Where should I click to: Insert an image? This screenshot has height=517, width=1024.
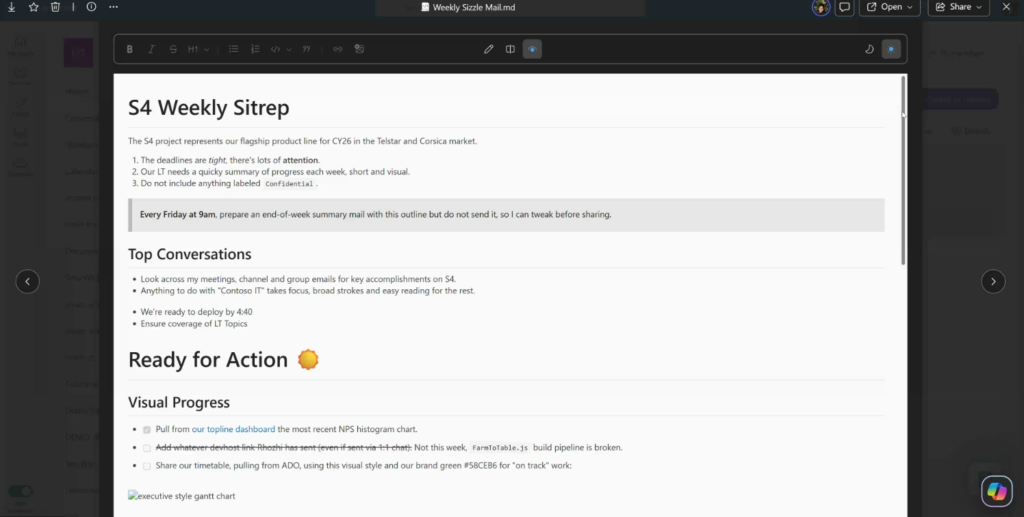(x=359, y=49)
